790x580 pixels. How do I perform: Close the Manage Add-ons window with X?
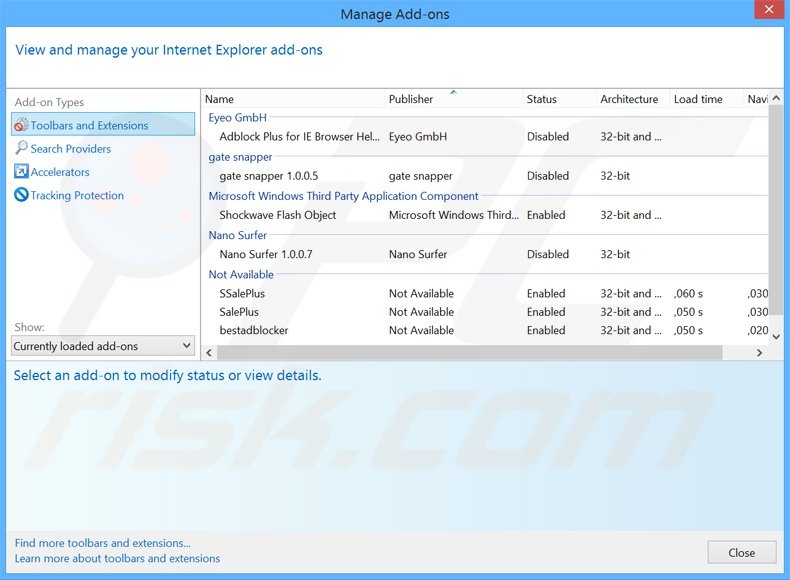point(769,10)
